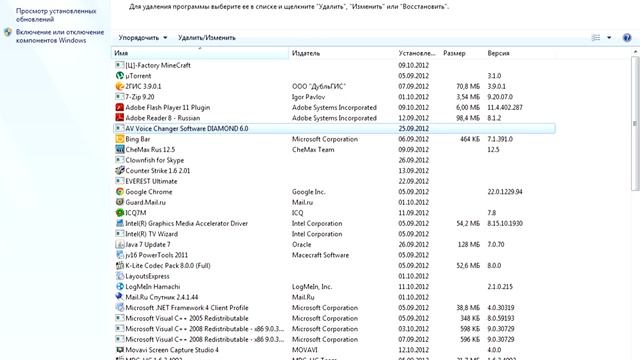
Task: Click the LogMeIn Hamachi icon
Action: tap(120, 287)
